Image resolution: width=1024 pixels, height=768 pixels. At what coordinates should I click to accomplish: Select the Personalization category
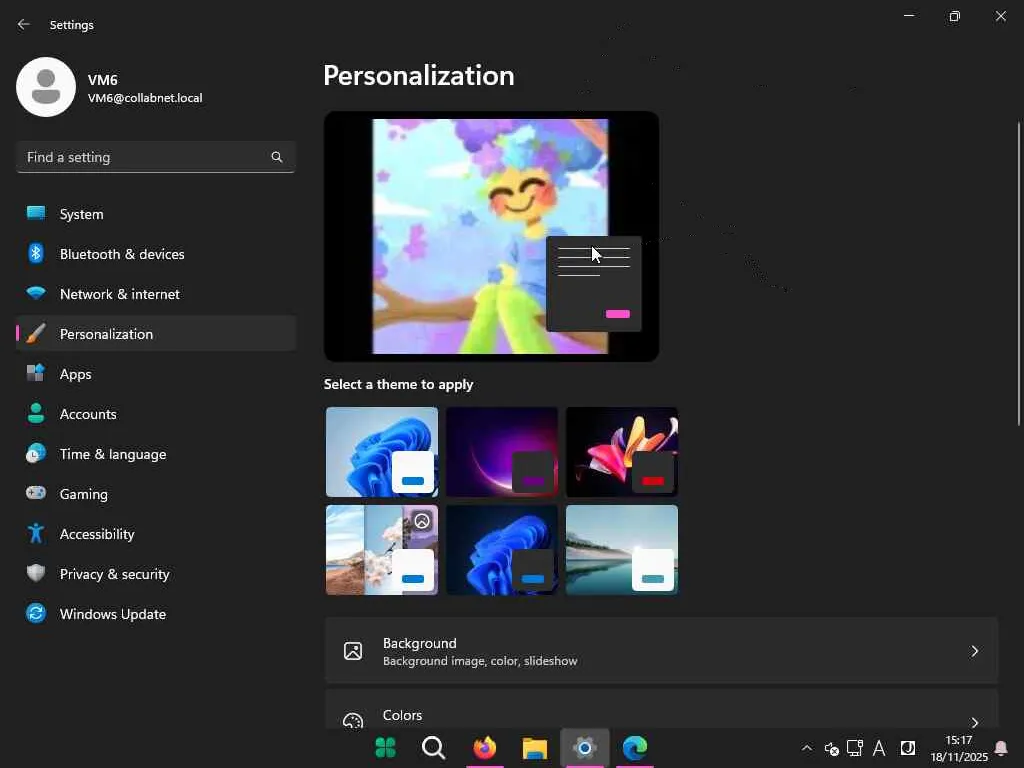tap(156, 334)
